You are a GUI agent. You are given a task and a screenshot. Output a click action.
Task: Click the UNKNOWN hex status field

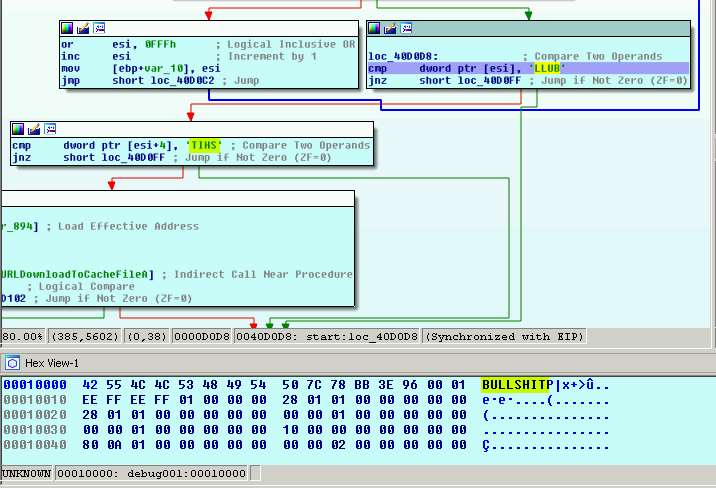[x=26, y=473]
